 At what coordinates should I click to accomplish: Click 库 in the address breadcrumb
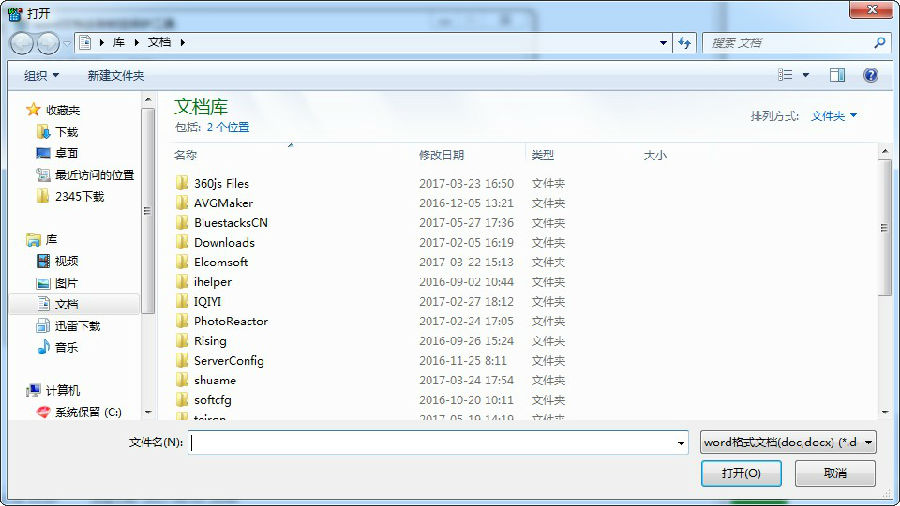tap(119, 42)
